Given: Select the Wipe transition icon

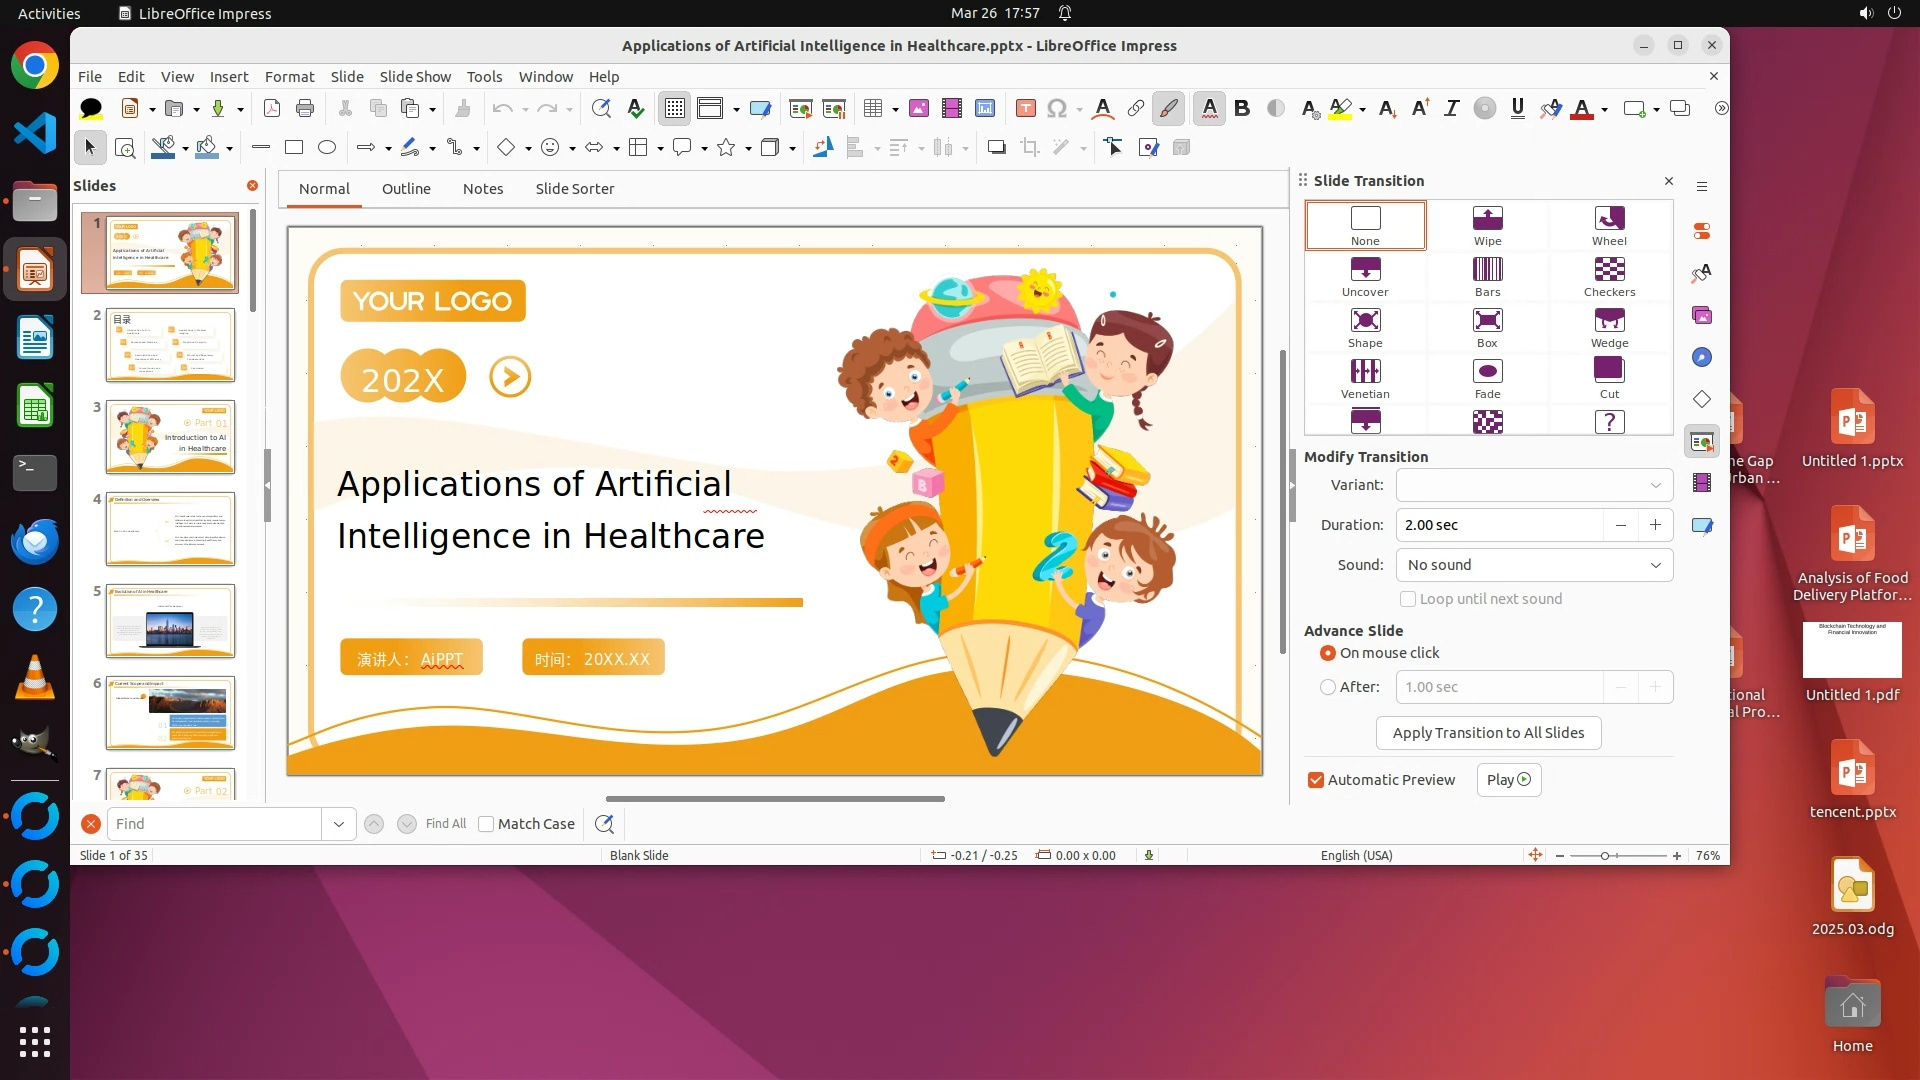Looking at the screenshot, I should (1487, 219).
